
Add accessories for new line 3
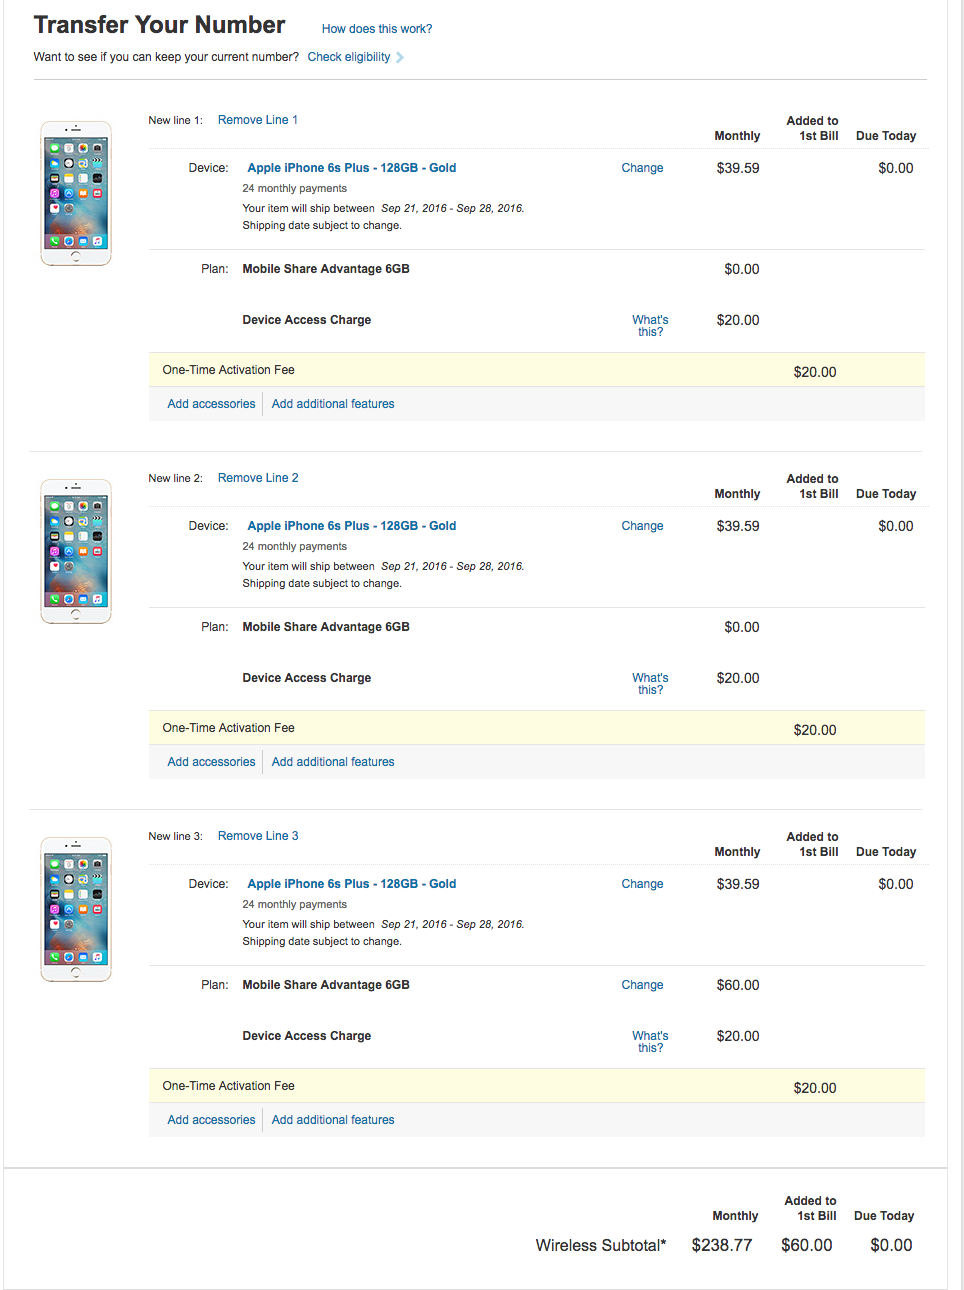click(x=211, y=1120)
